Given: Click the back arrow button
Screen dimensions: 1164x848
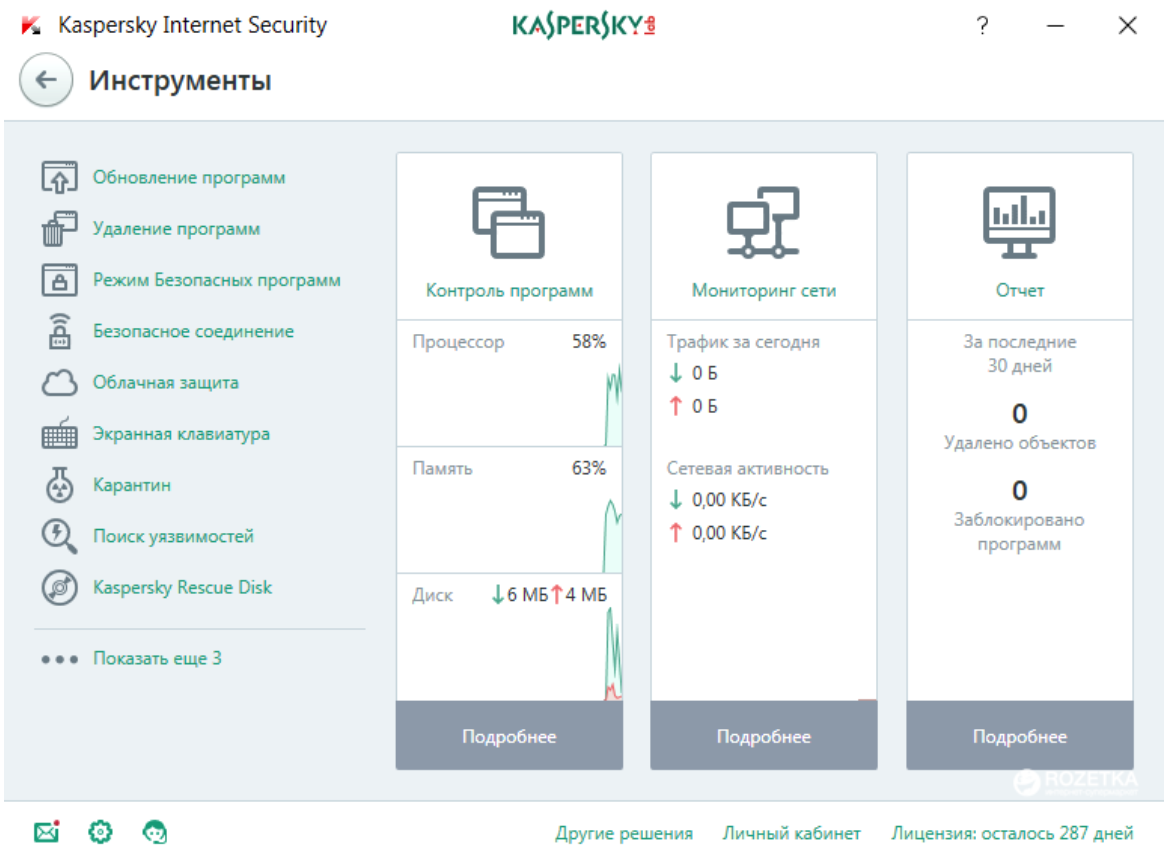Looking at the screenshot, I should 46,79.
